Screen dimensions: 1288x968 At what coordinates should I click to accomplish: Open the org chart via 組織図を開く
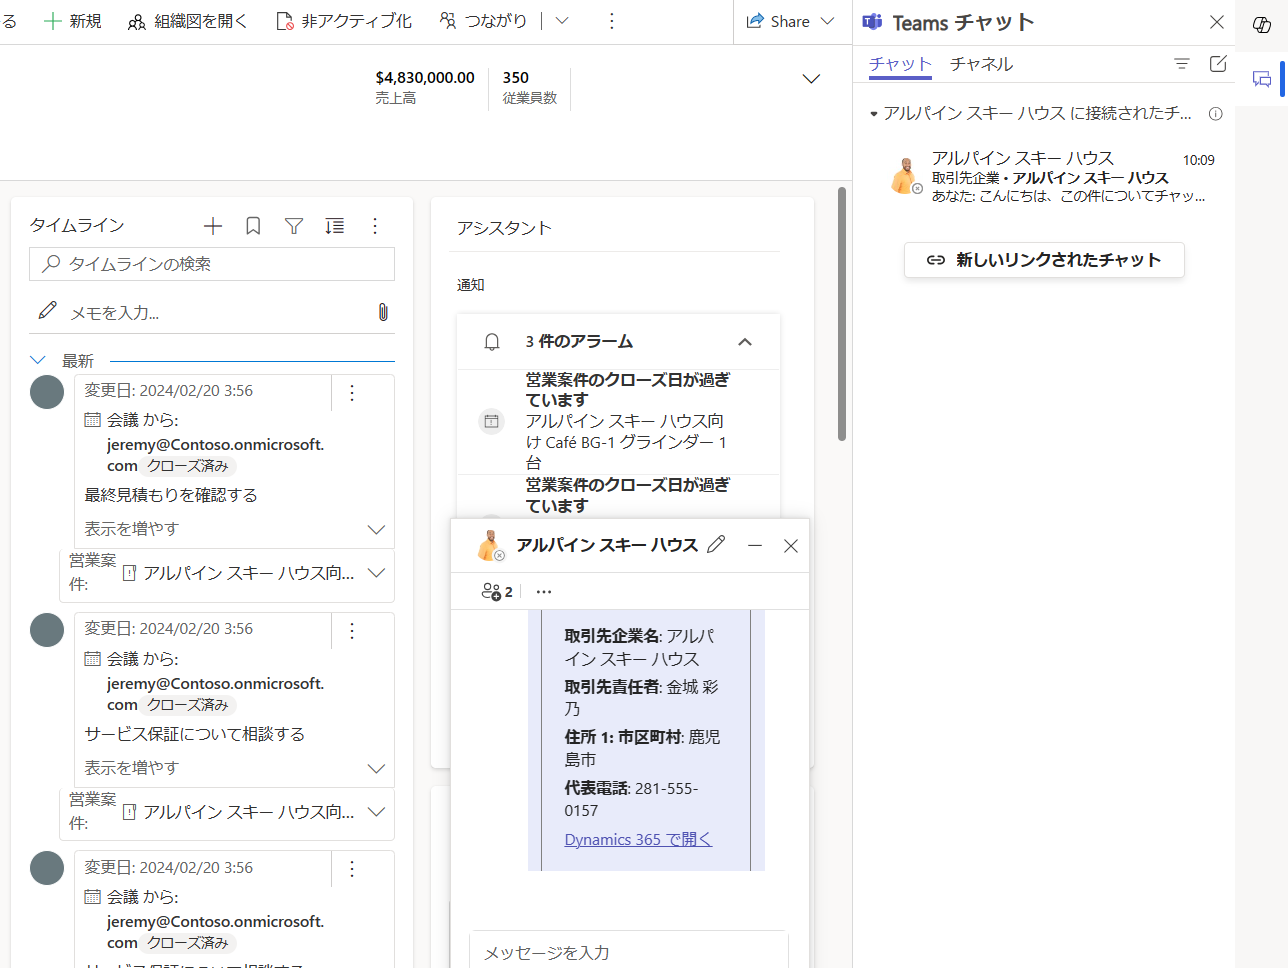[187, 21]
